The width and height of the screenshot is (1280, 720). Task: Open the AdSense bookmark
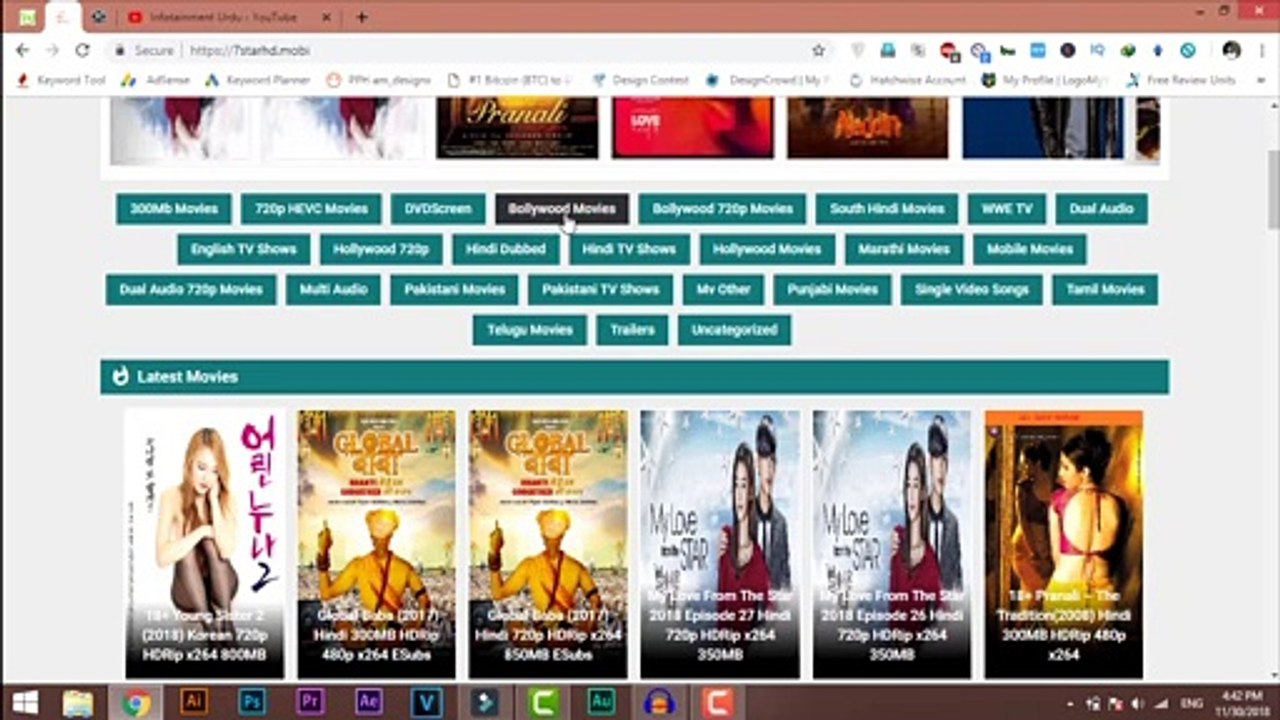coord(156,80)
